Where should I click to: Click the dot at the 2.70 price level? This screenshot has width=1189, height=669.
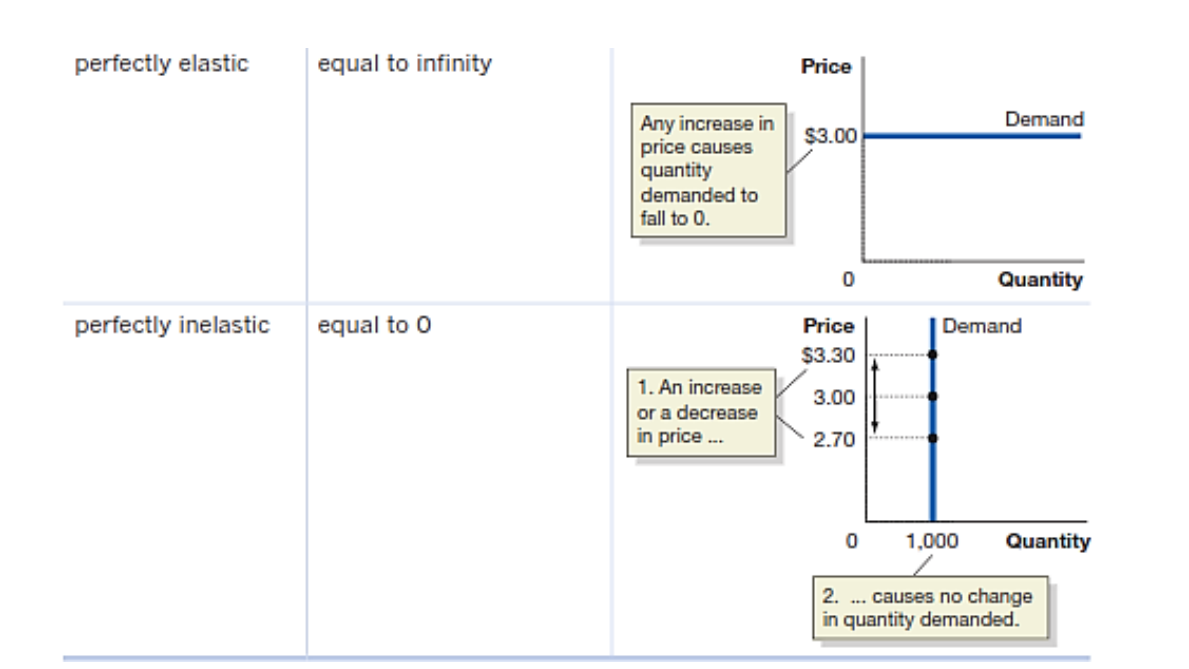(x=932, y=438)
